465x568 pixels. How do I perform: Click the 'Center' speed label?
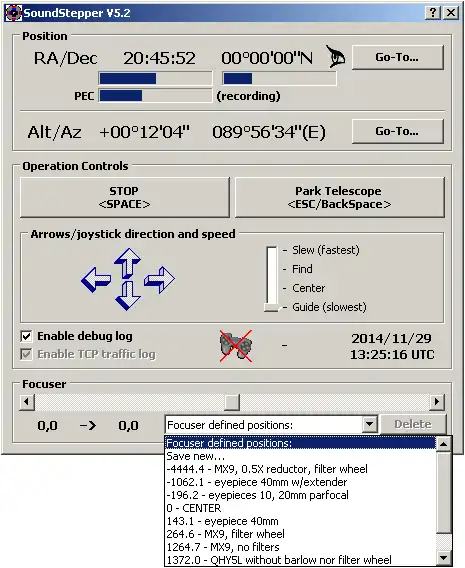(309, 288)
